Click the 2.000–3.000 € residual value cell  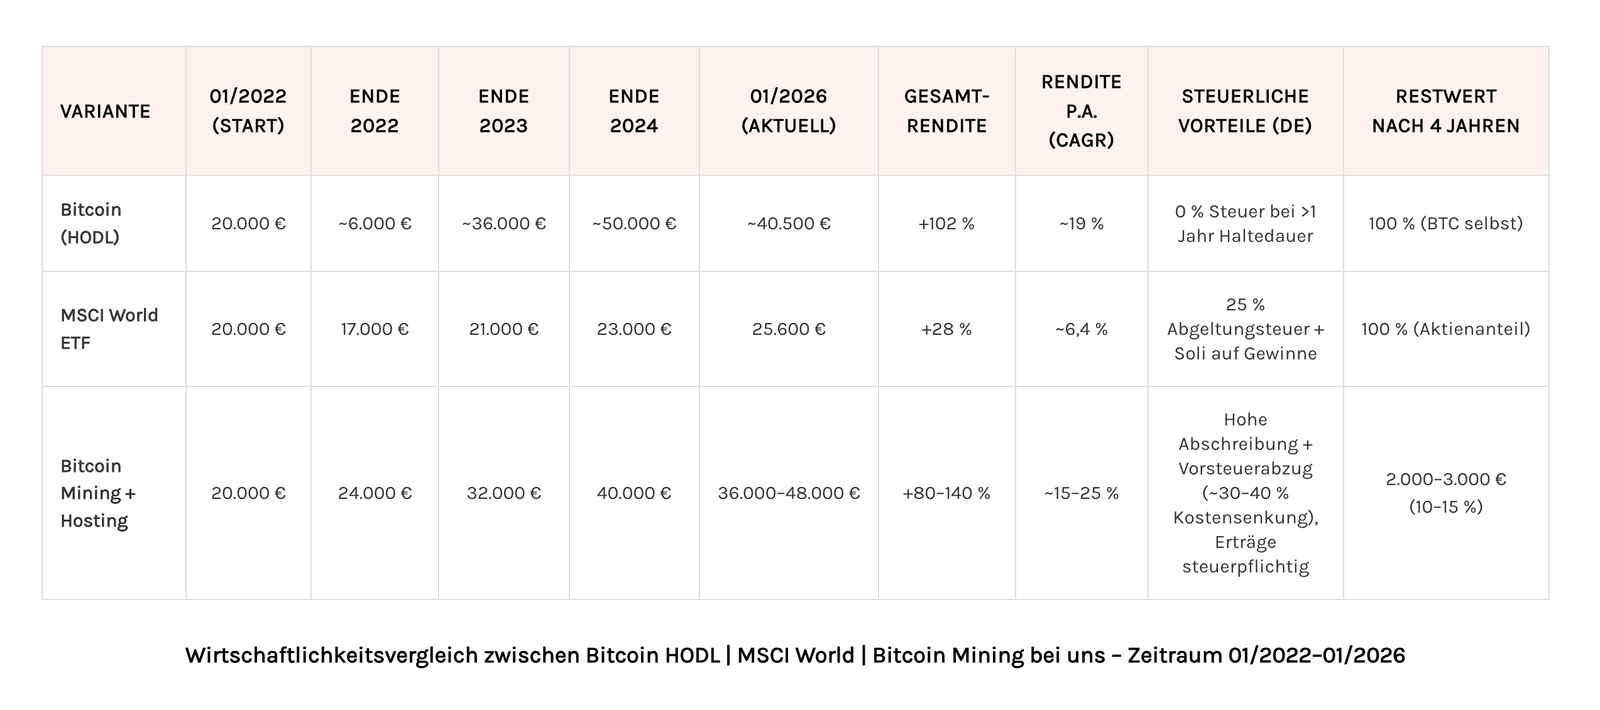1445,493
